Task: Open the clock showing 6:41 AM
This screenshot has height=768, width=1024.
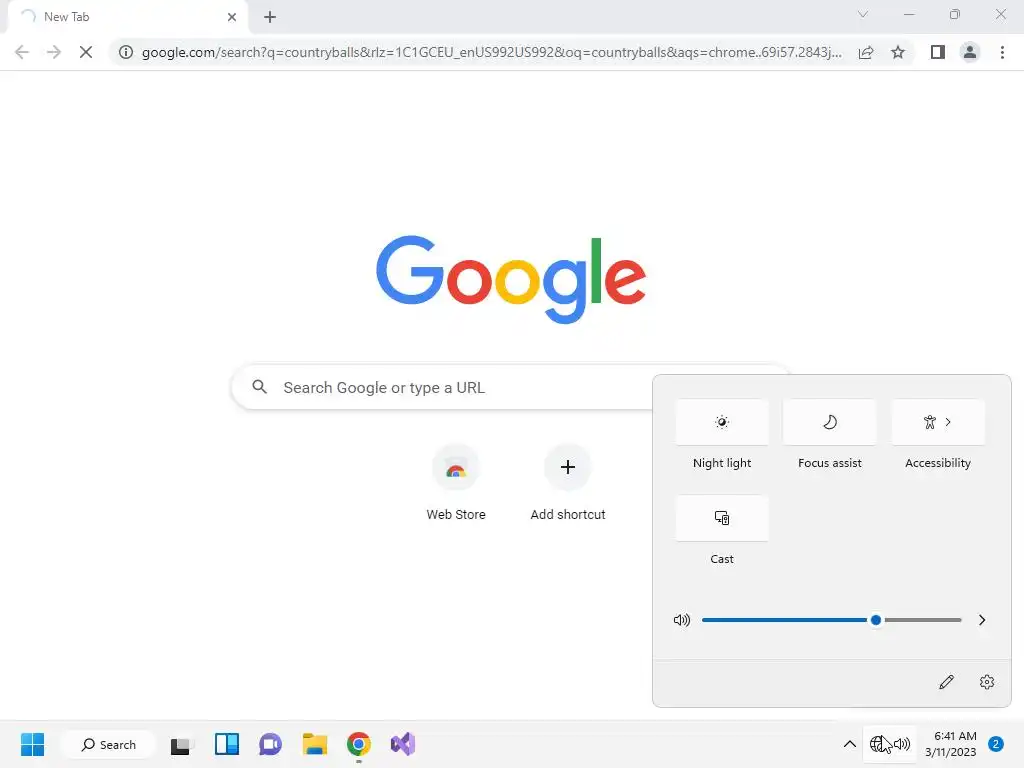Action: tap(951, 744)
